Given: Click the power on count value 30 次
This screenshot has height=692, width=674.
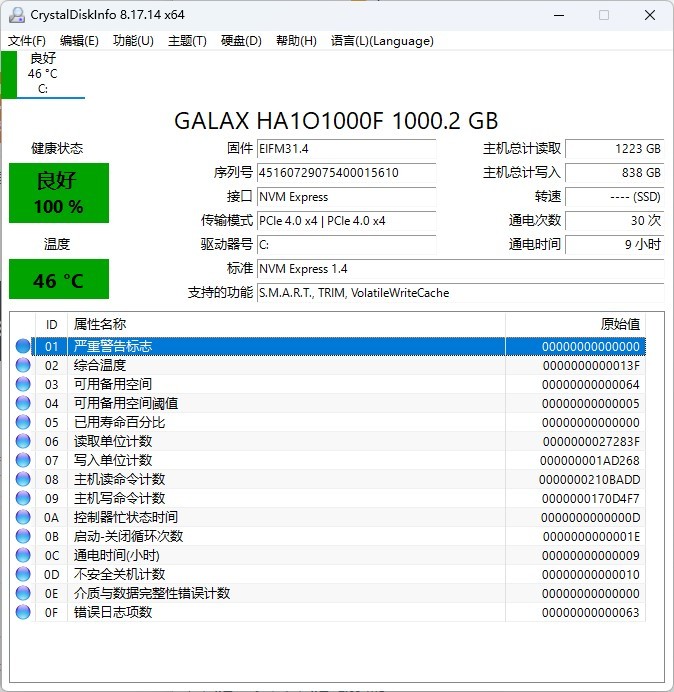Looking at the screenshot, I should tap(614, 221).
